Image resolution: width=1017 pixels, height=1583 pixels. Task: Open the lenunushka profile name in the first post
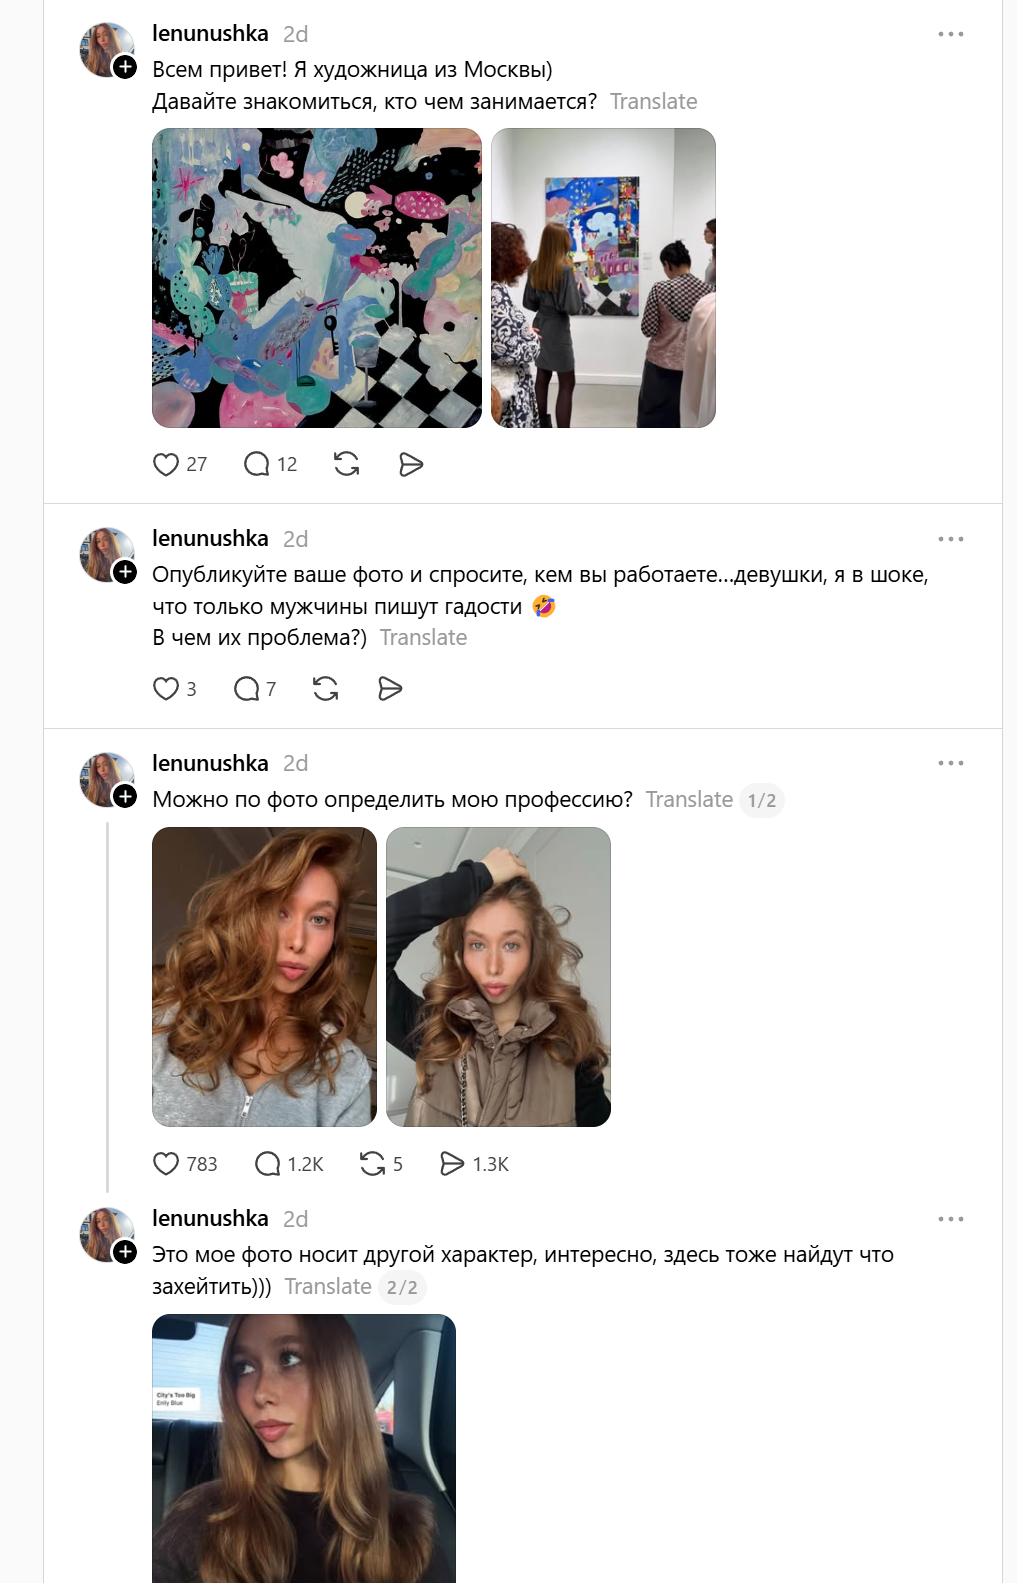tap(210, 34)
